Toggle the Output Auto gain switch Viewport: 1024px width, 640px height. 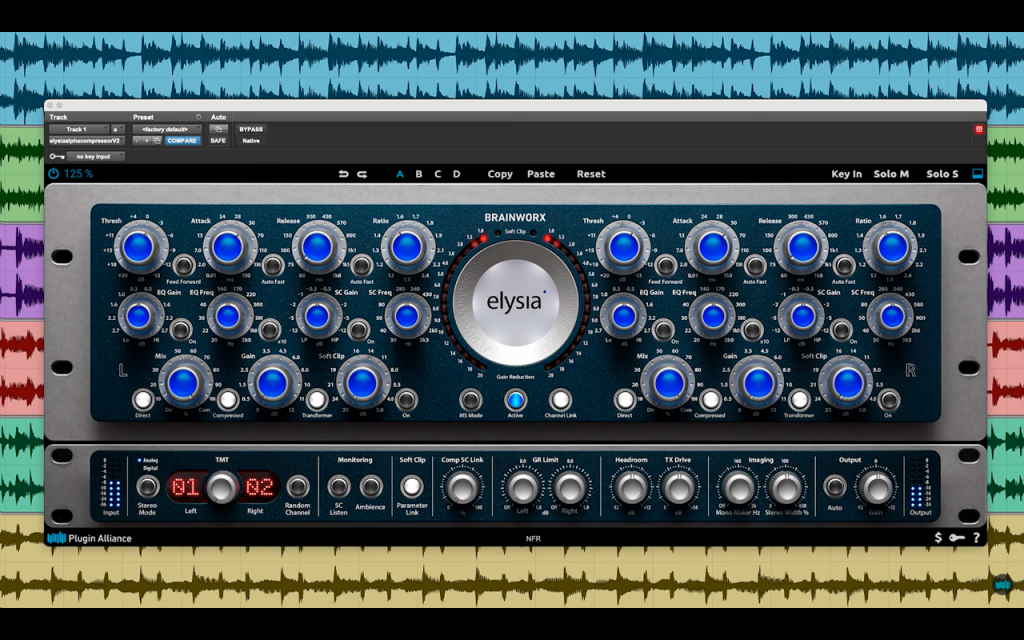(x=835, y=487)
